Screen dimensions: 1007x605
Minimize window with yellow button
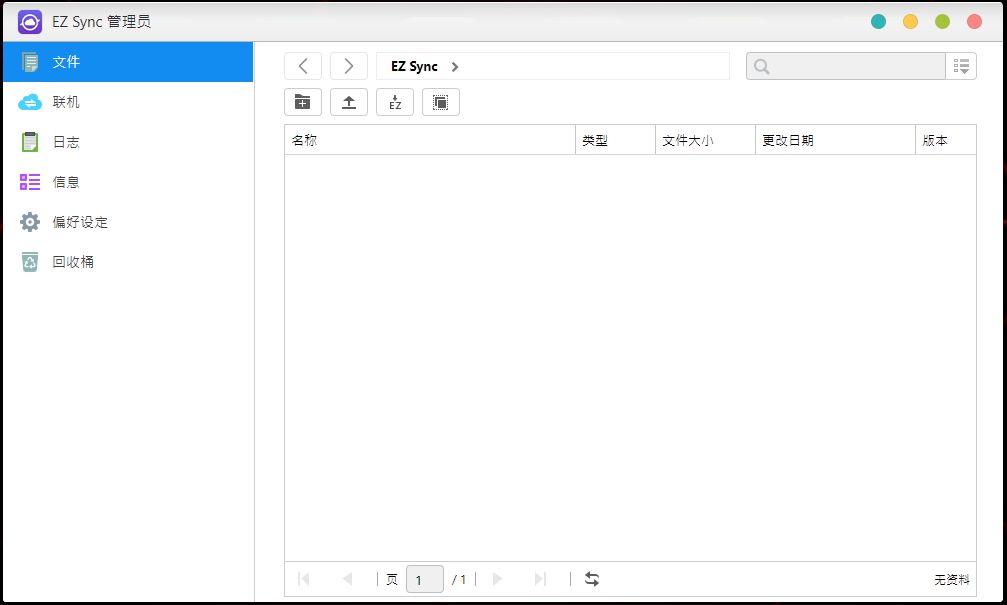(911, 22)
